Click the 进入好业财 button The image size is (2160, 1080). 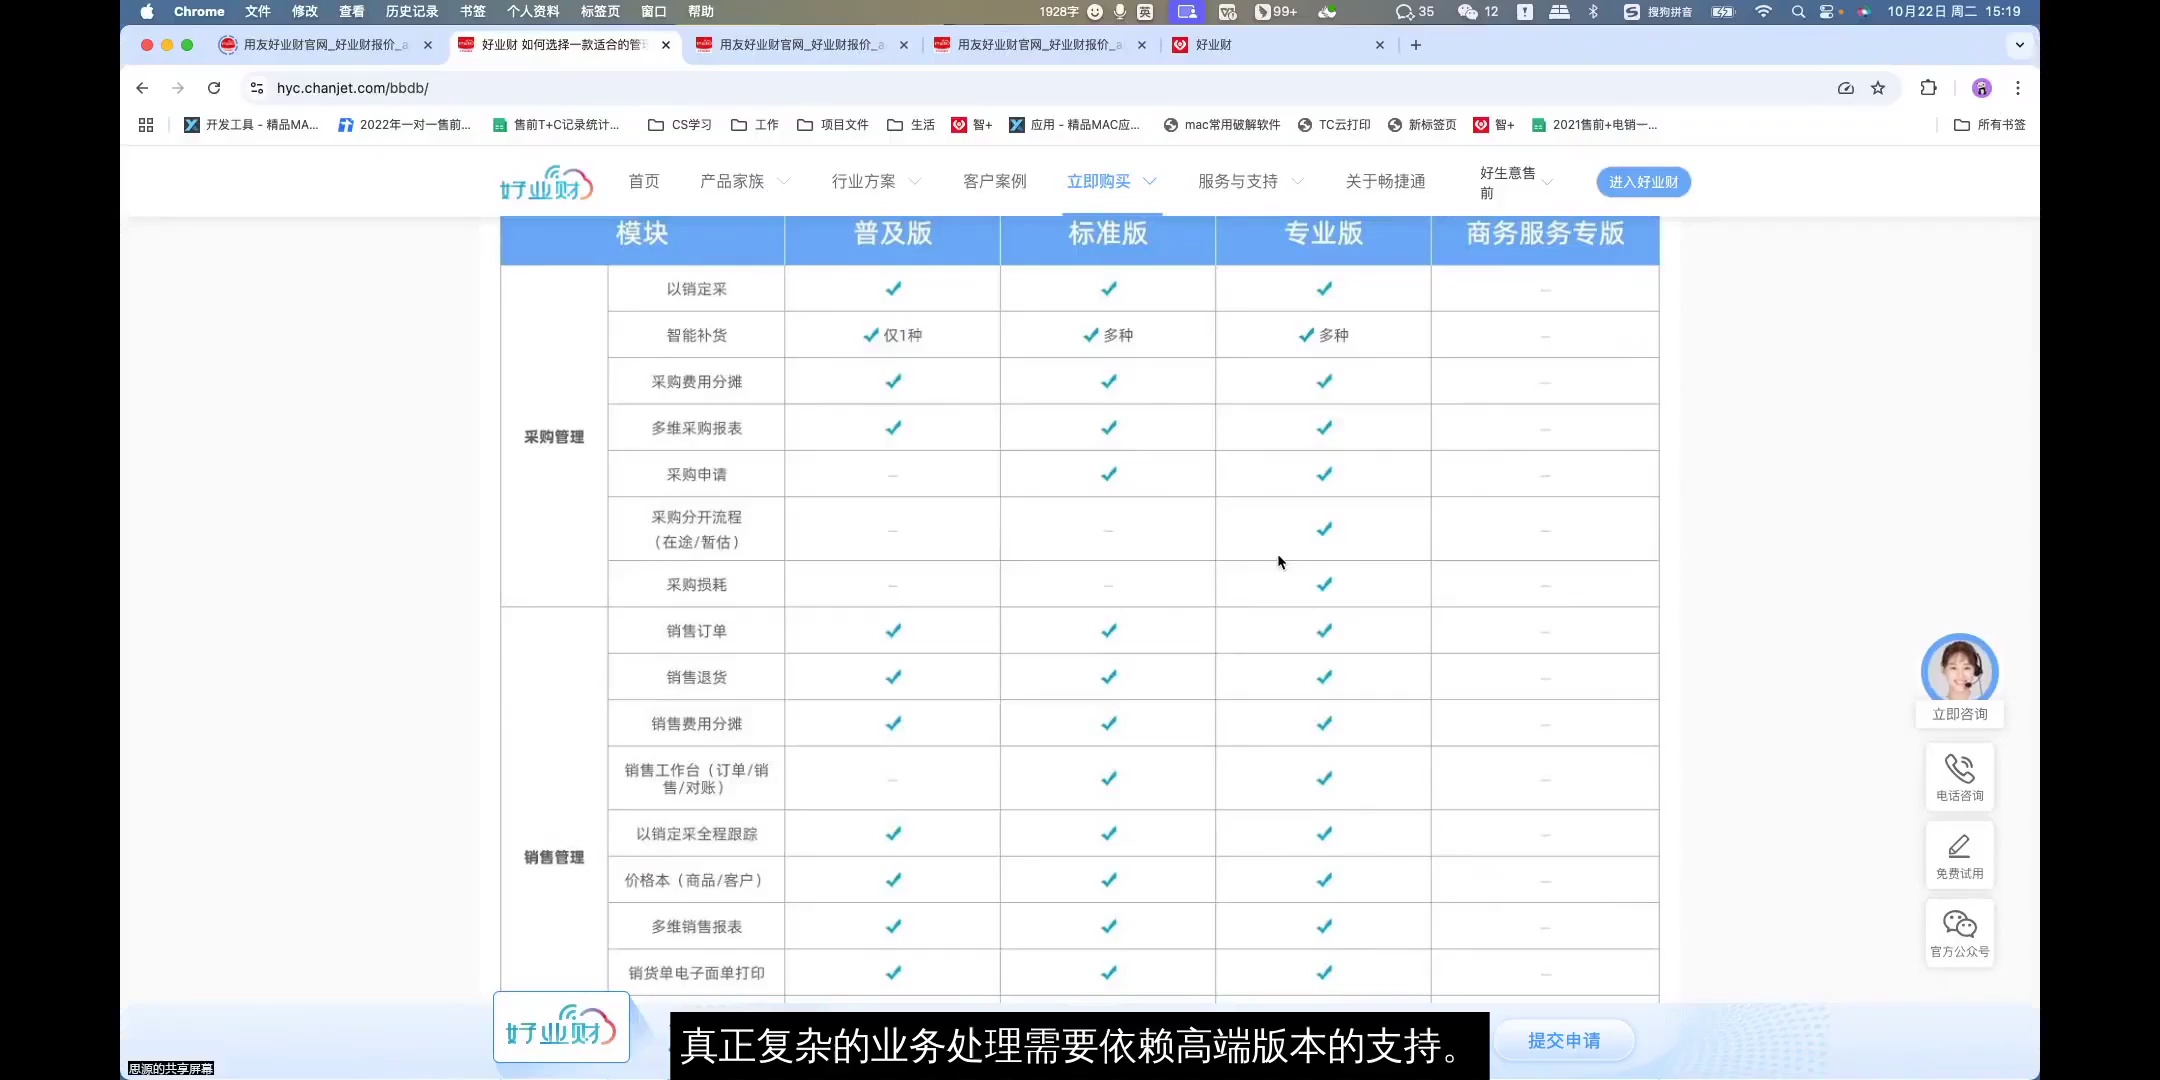[1641, 182]
